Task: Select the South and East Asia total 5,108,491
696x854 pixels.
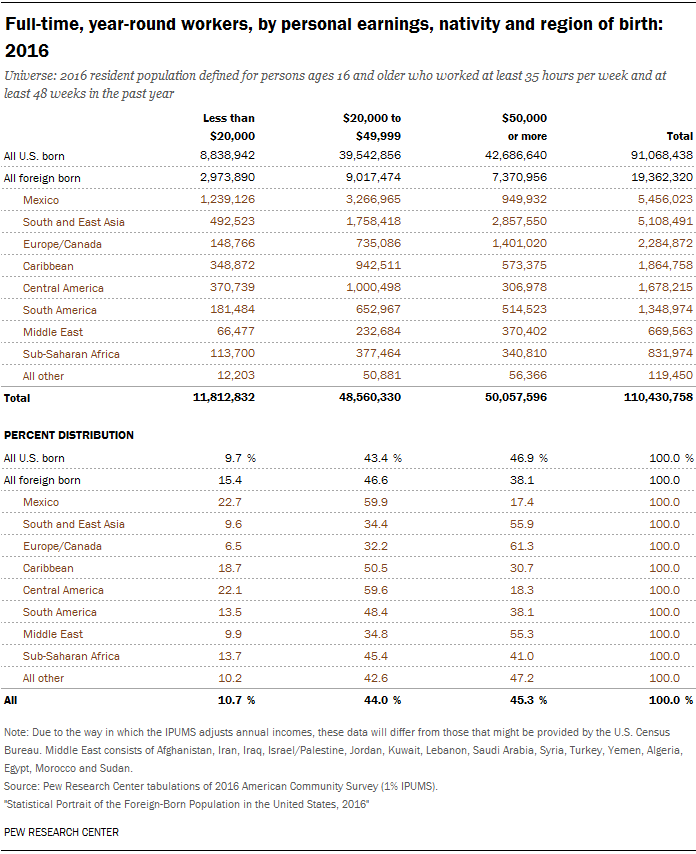Action: tap(666, 221)
